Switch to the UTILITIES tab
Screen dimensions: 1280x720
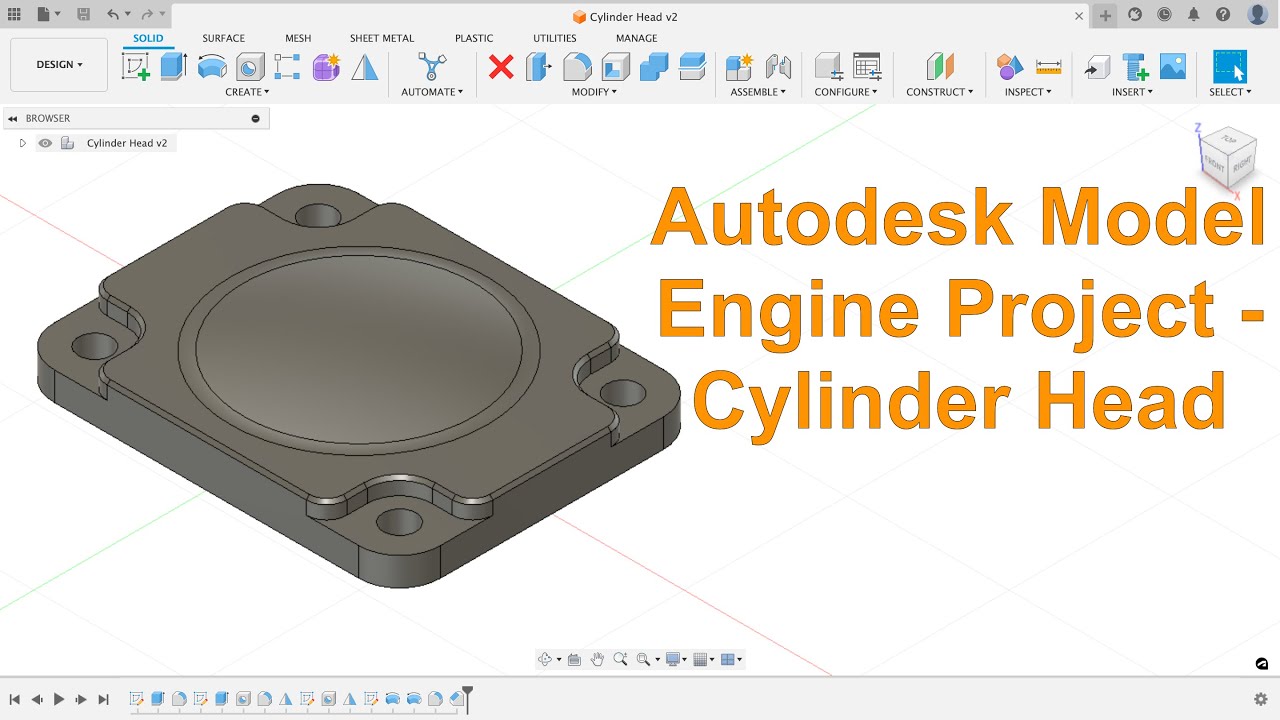pos(555,38)
